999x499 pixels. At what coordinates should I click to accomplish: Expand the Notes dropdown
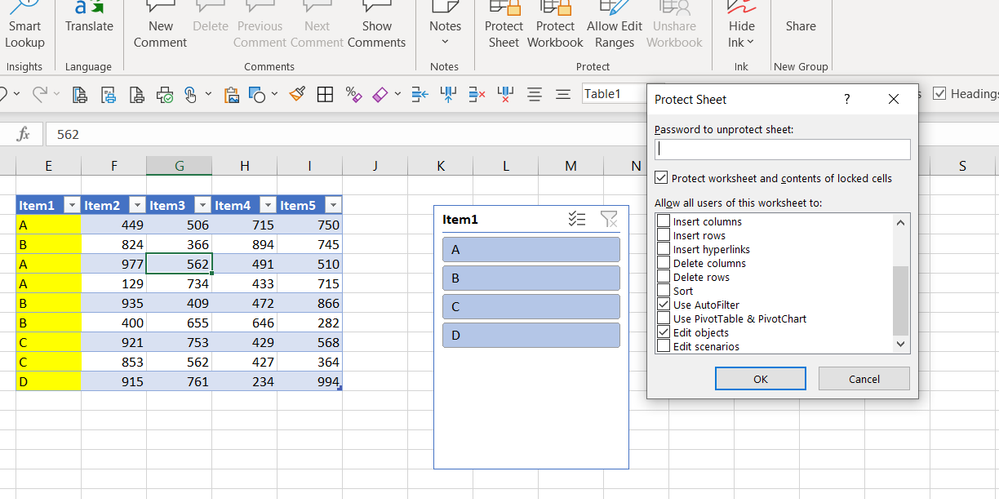445,42
